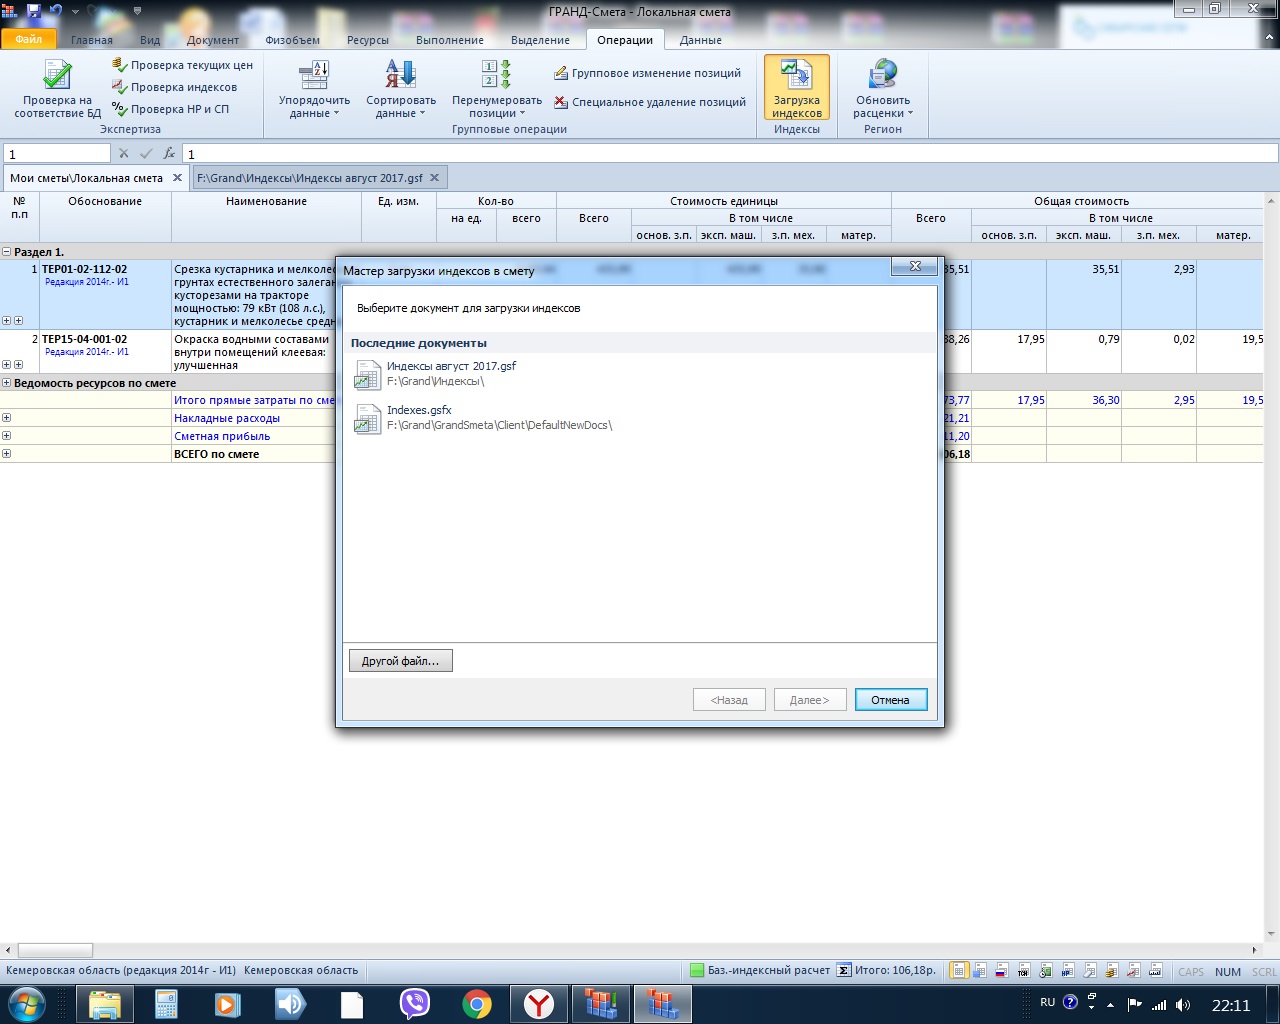The image size is (1280, 1024).
Task: Click the fx function icon in formula bar
Action: 169,154
